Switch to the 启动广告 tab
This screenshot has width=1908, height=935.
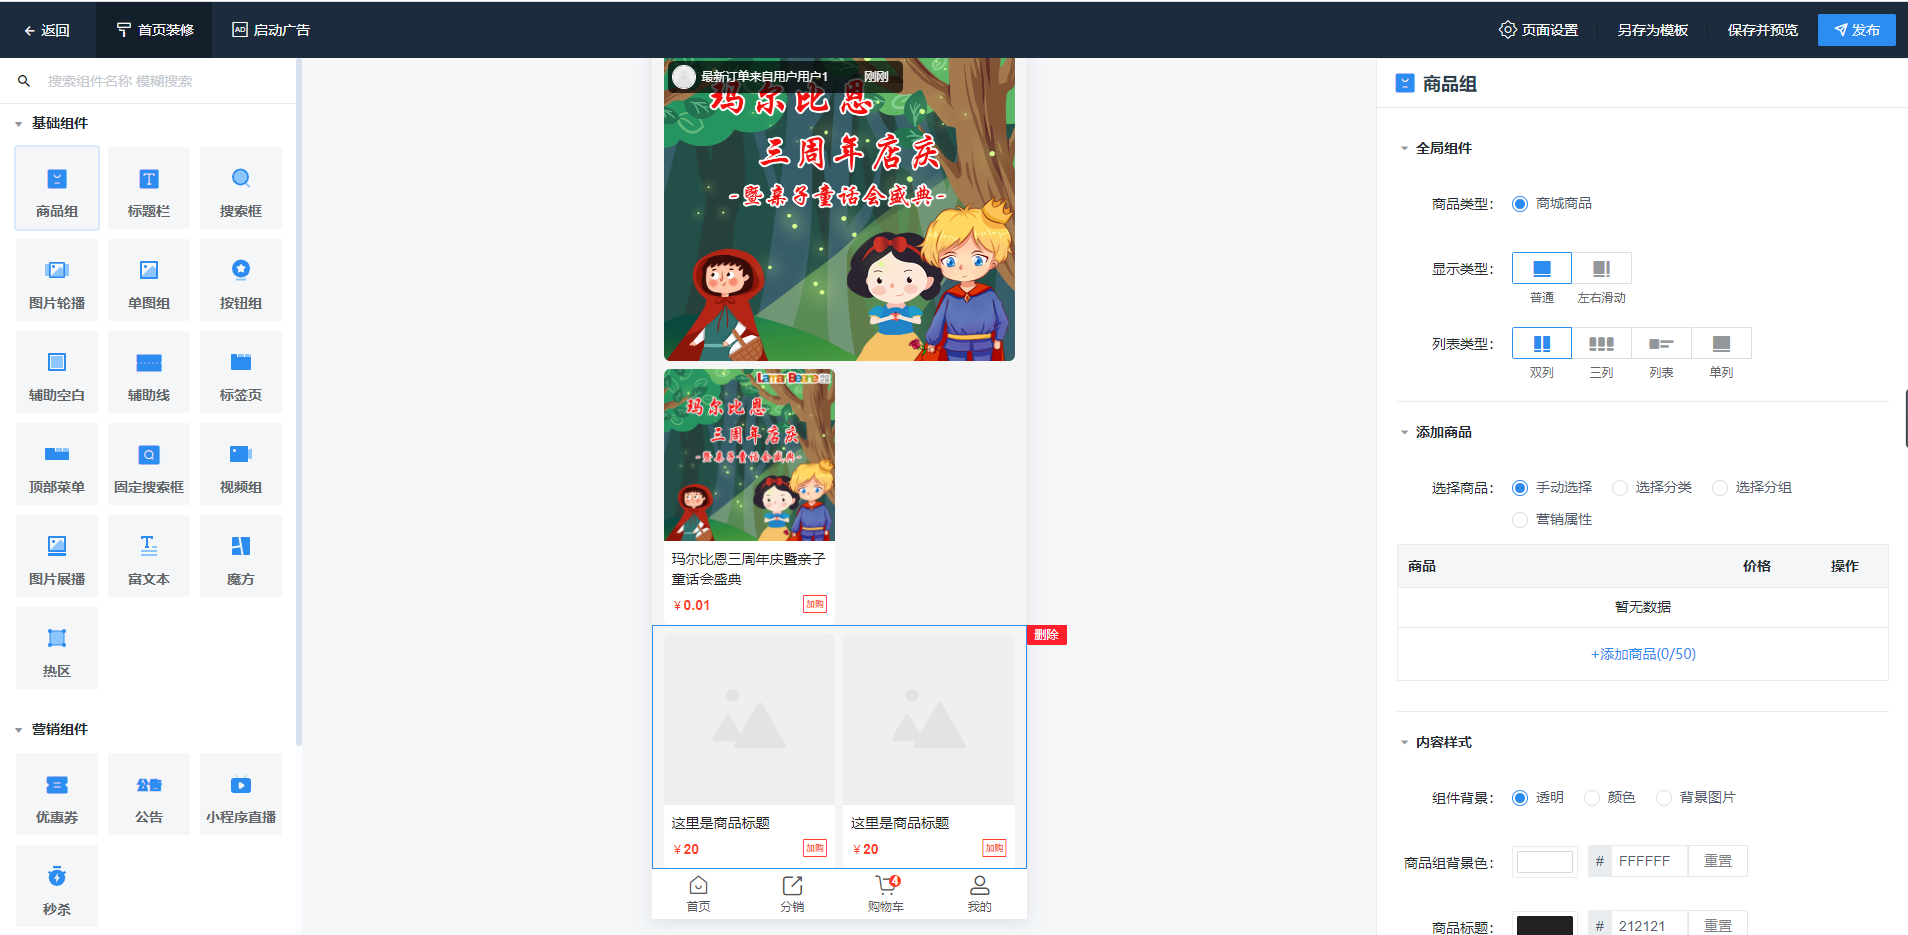point(271,30)
